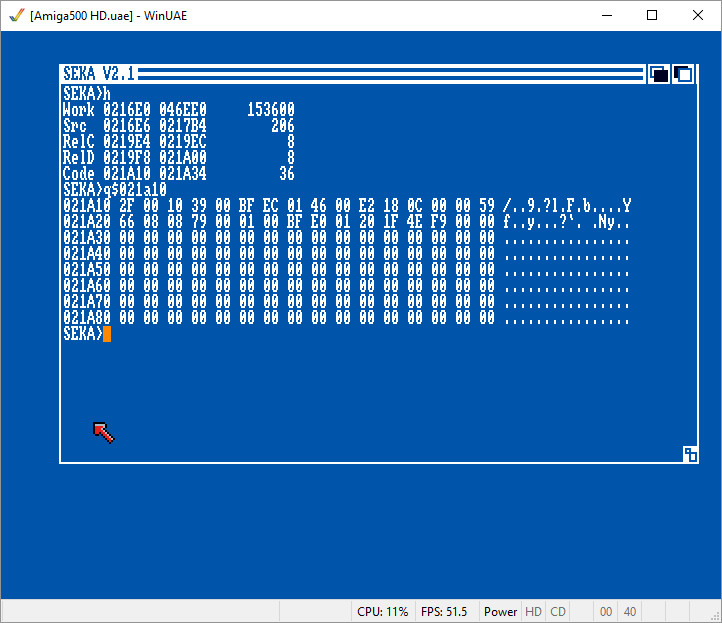Click the Code end address 021A34
The height and width of the screenshot is (623, 722).
[x=183, y=174]
